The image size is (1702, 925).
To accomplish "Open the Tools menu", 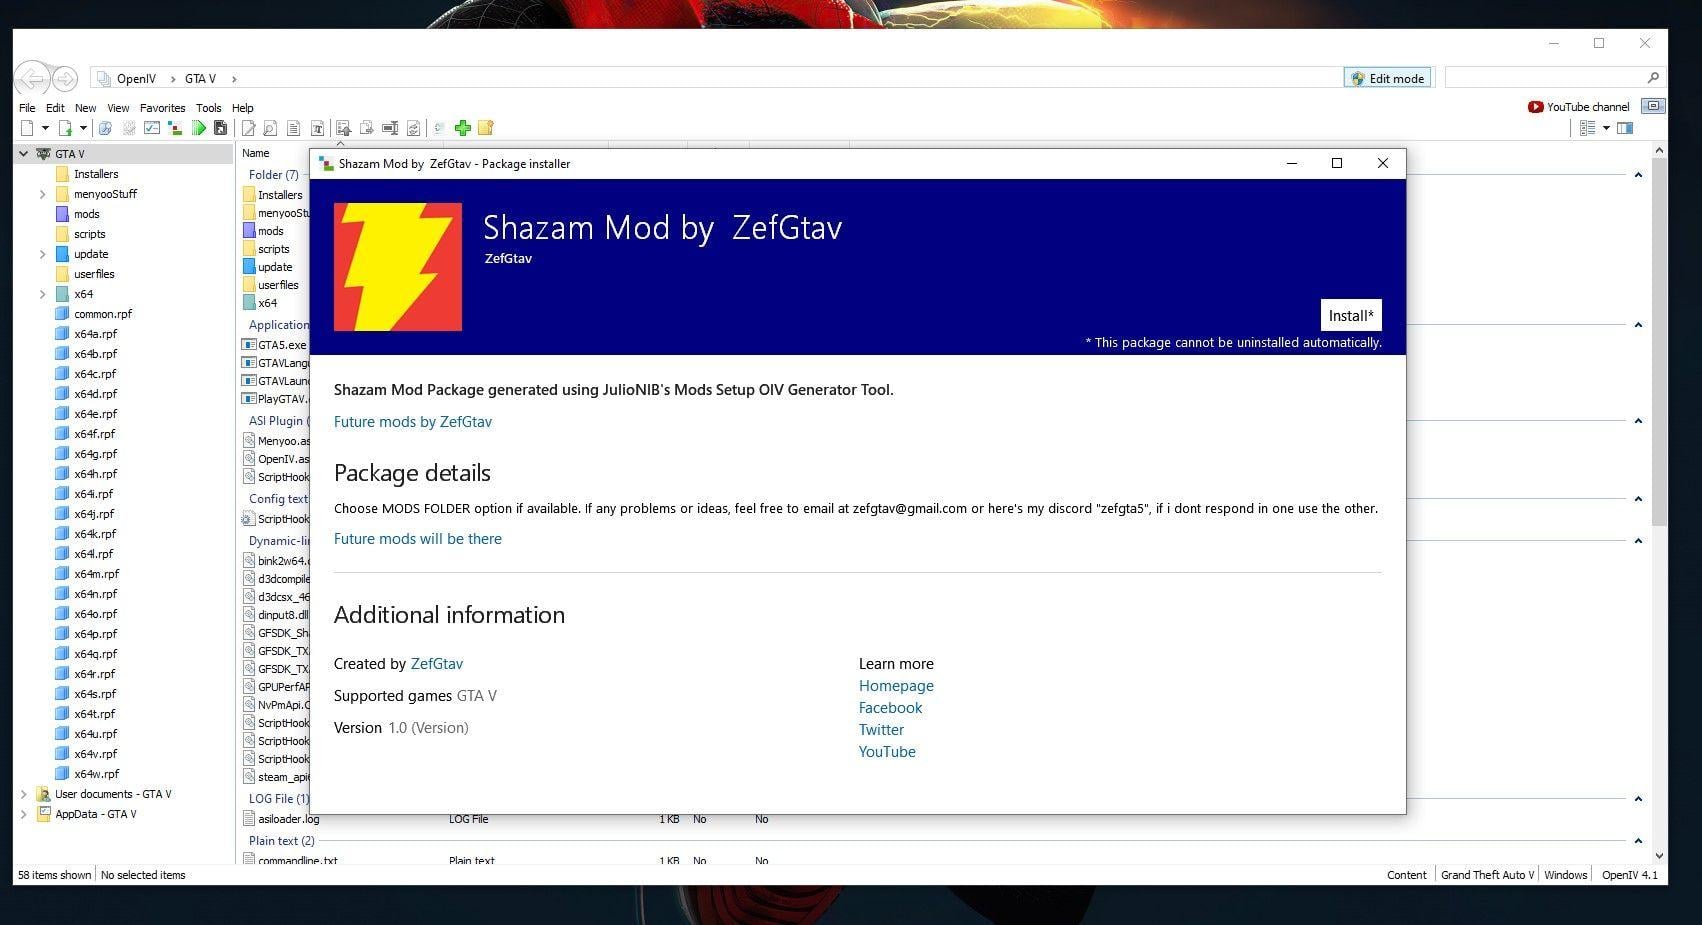I will (208, 108).
